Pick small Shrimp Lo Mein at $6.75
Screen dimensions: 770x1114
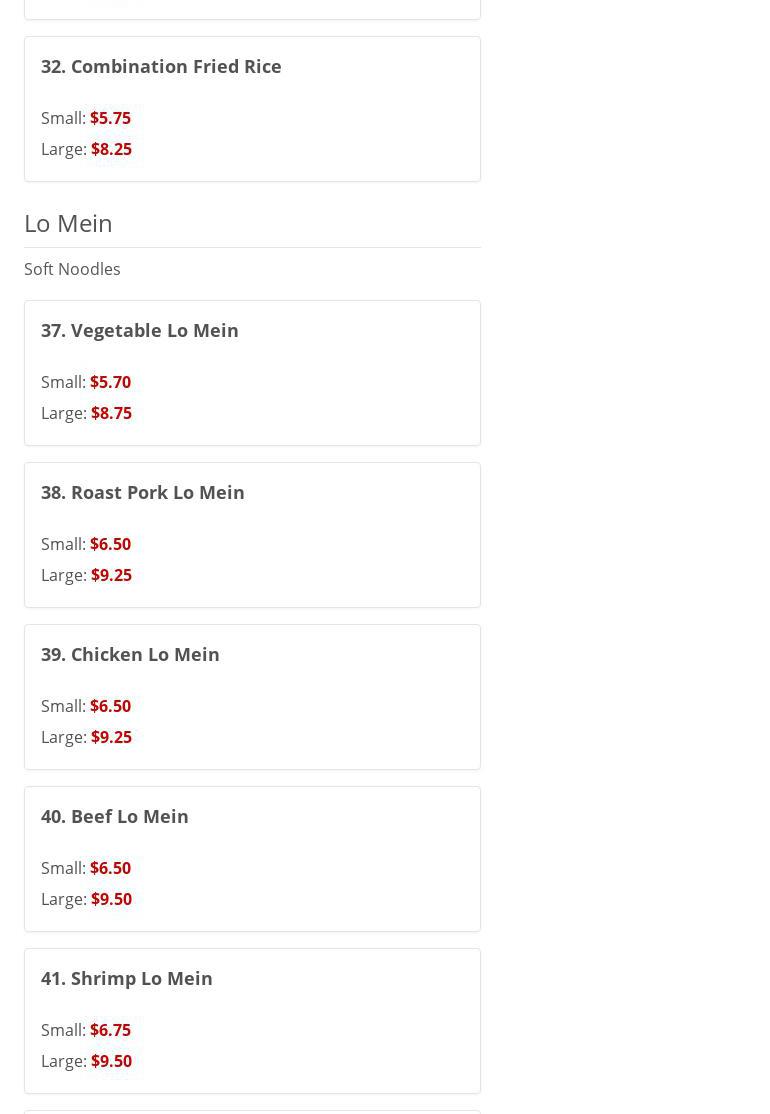pos(110,1030)
